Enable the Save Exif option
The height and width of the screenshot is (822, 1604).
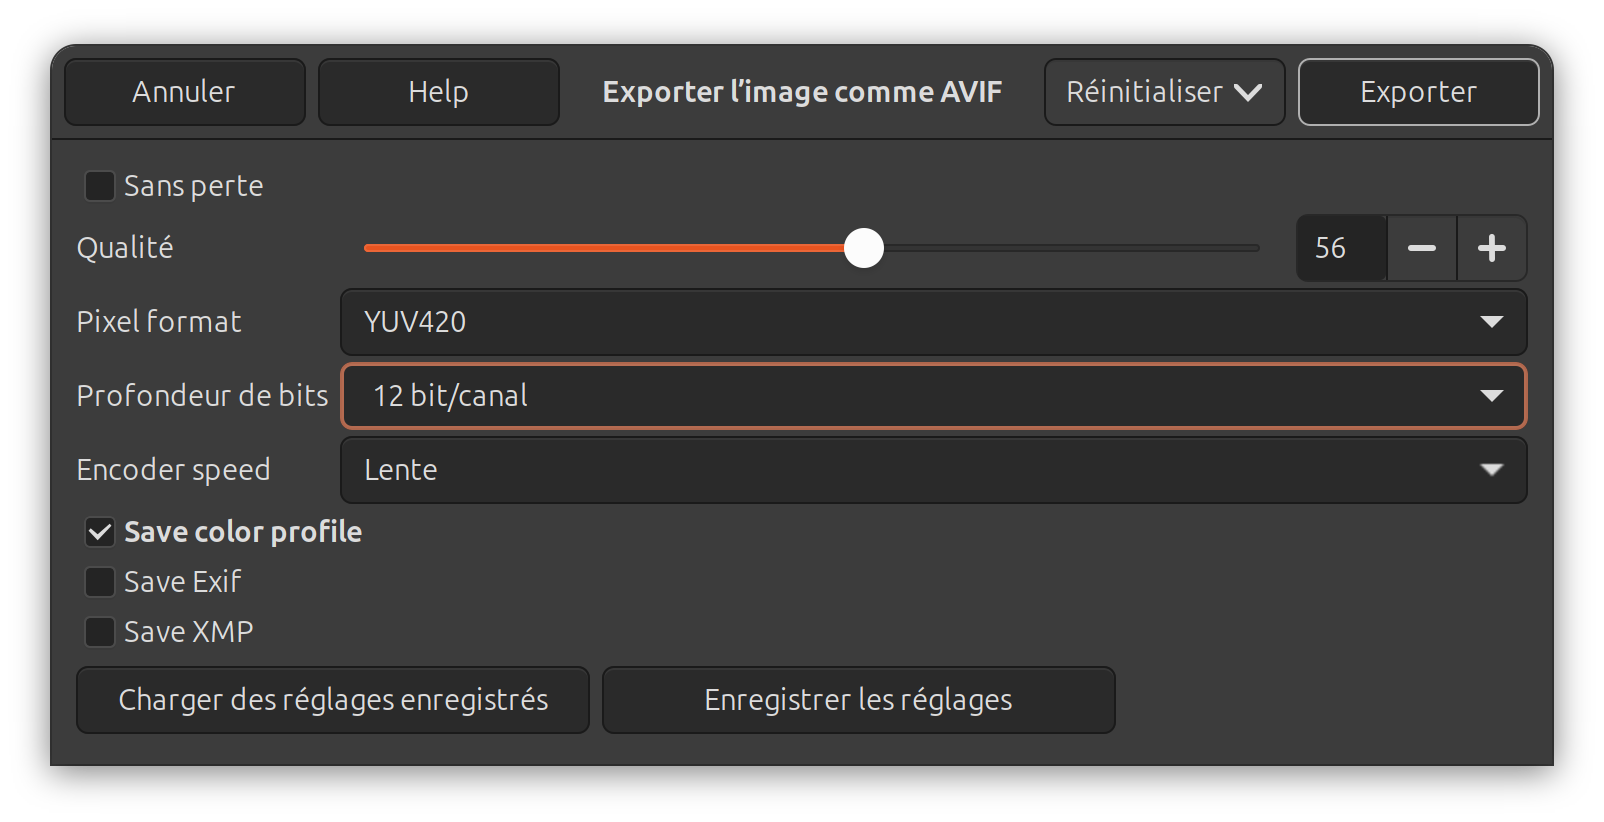[x=99, y=582]
